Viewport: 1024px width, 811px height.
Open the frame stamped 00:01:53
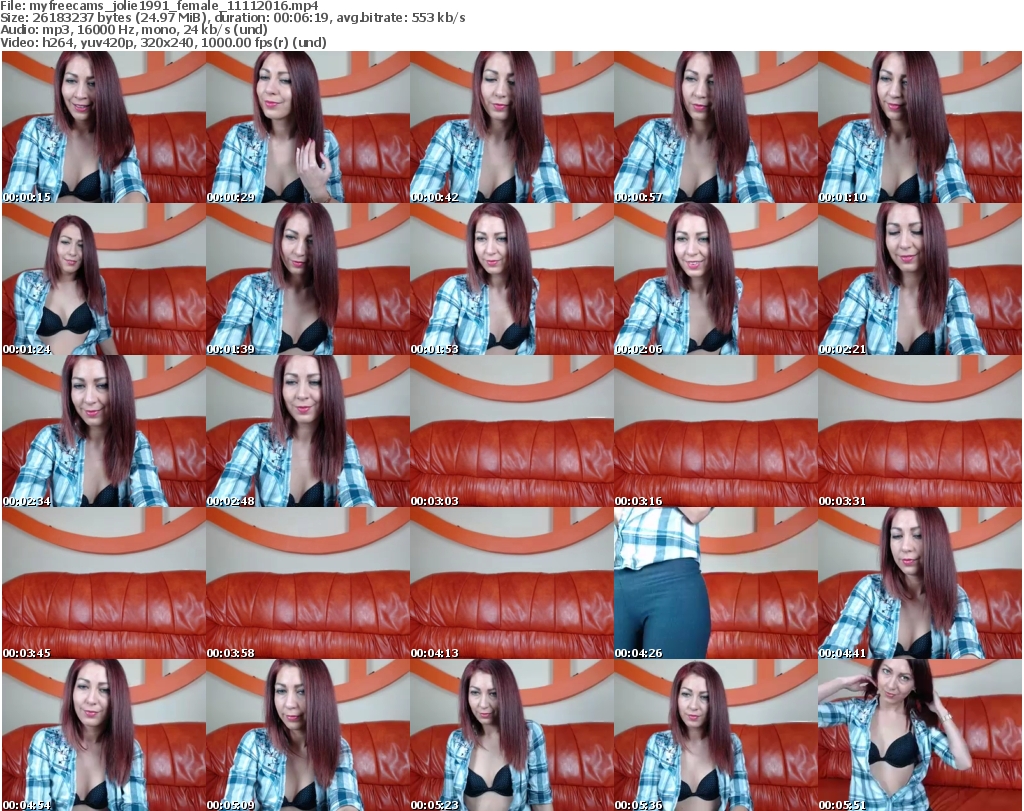click(x=512, y=279)
